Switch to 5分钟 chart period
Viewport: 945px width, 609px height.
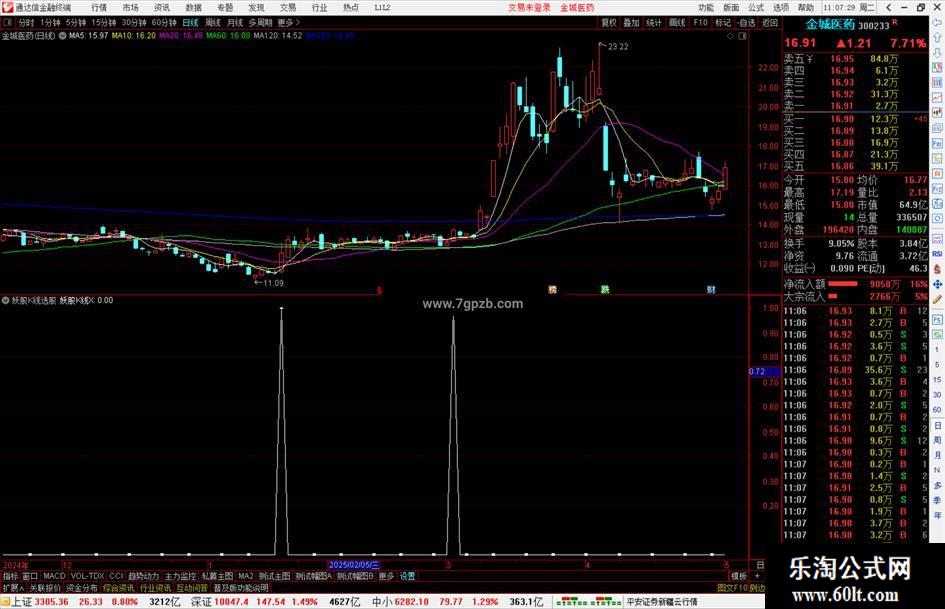(76, 23)
